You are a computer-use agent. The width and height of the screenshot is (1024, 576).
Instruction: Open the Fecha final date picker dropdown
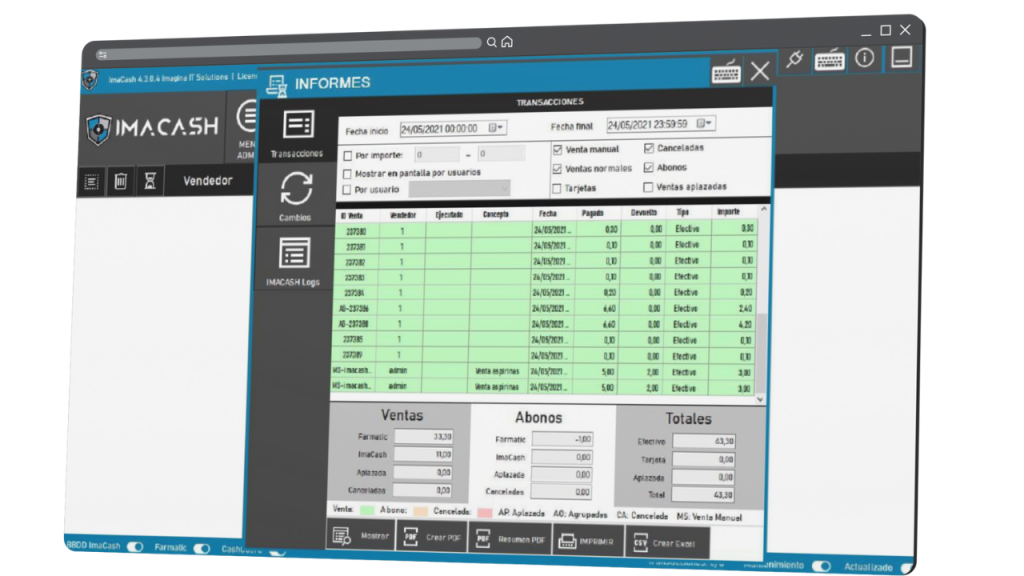click(704, 123)
